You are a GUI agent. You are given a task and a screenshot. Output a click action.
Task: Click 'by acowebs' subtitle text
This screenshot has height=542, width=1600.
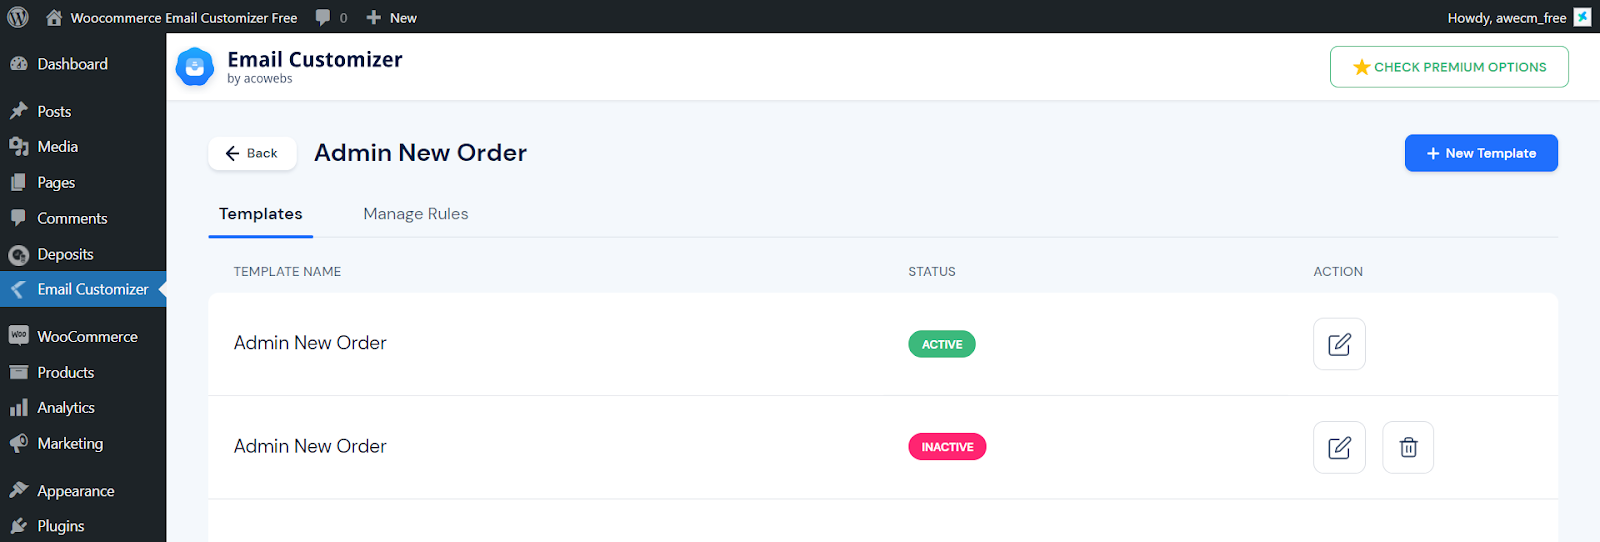(260, 79)
